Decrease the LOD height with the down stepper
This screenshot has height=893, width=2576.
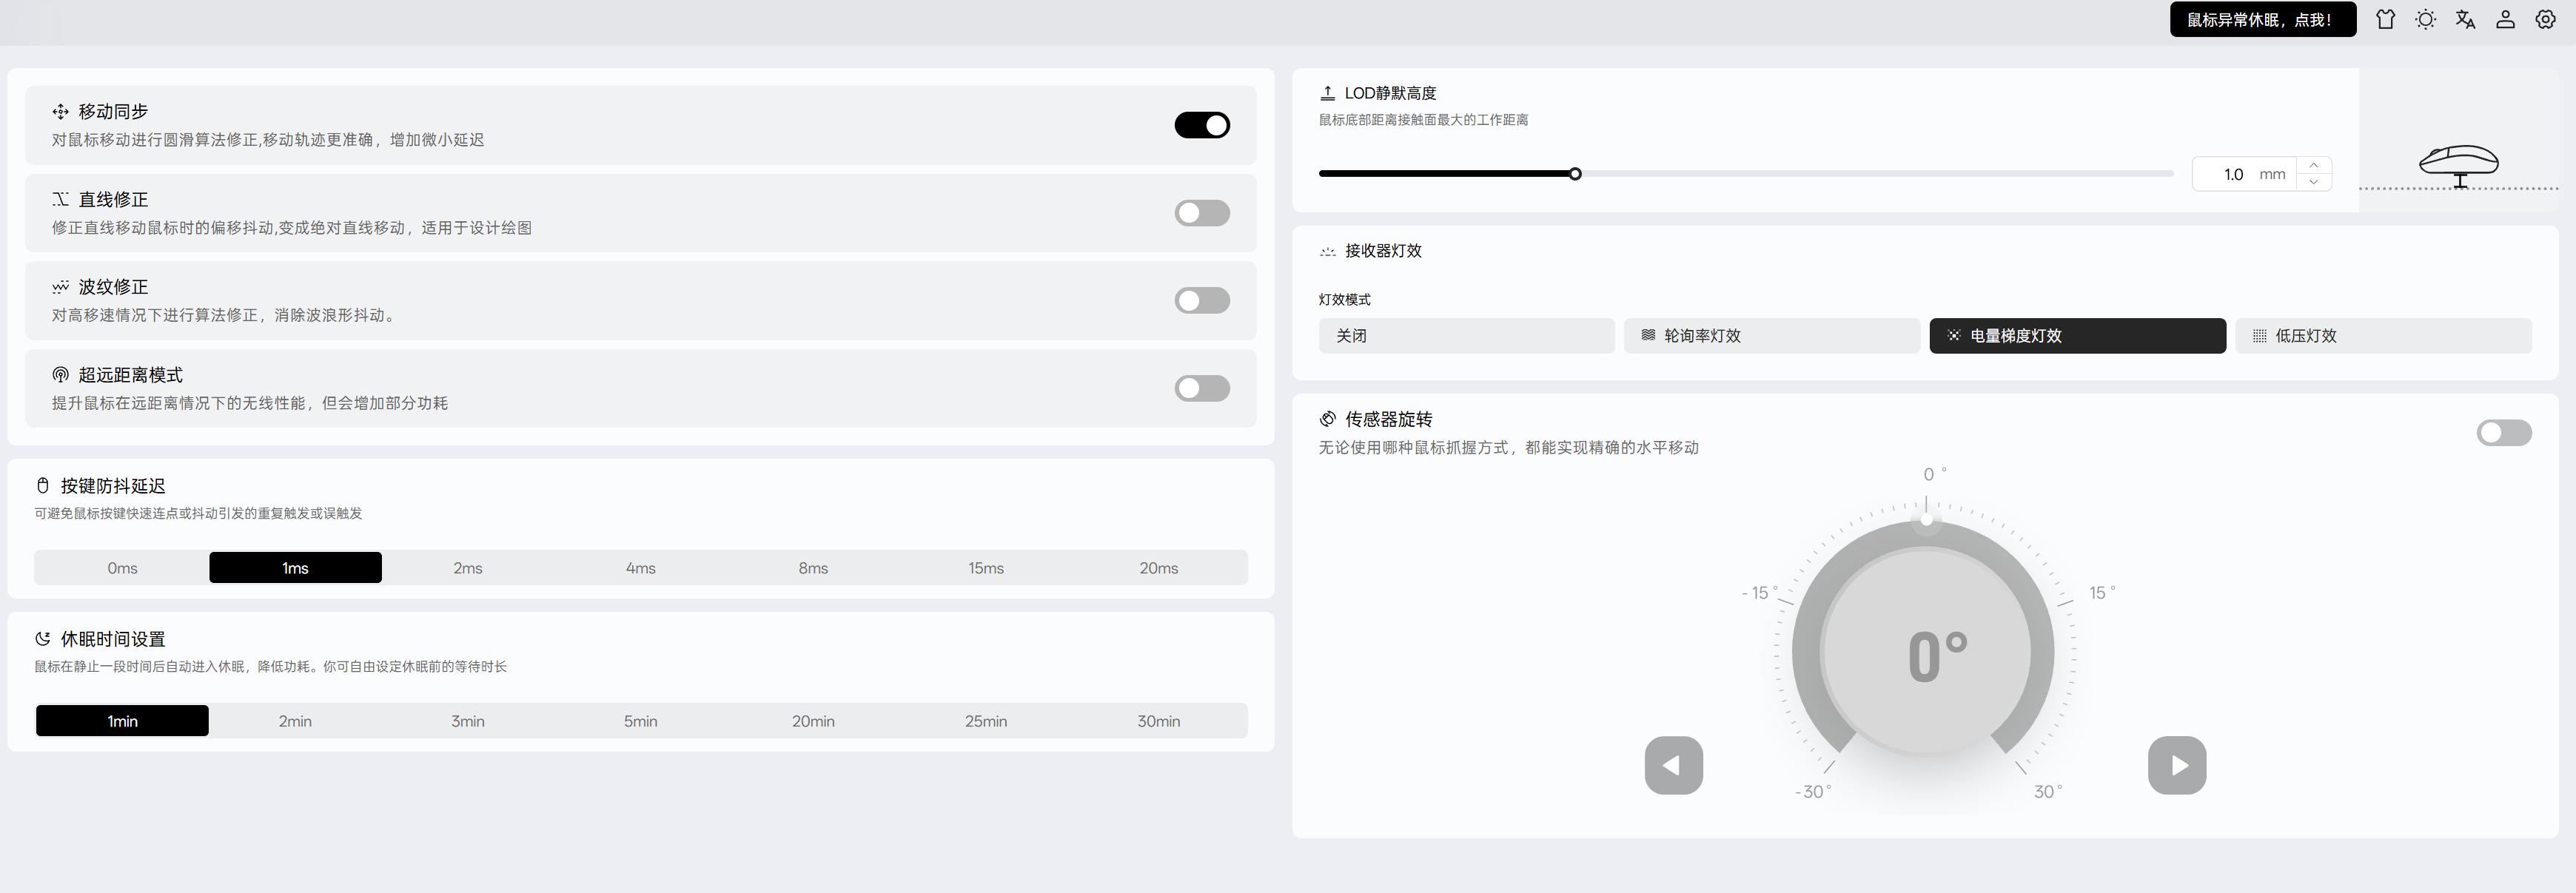click(2314, 182)
